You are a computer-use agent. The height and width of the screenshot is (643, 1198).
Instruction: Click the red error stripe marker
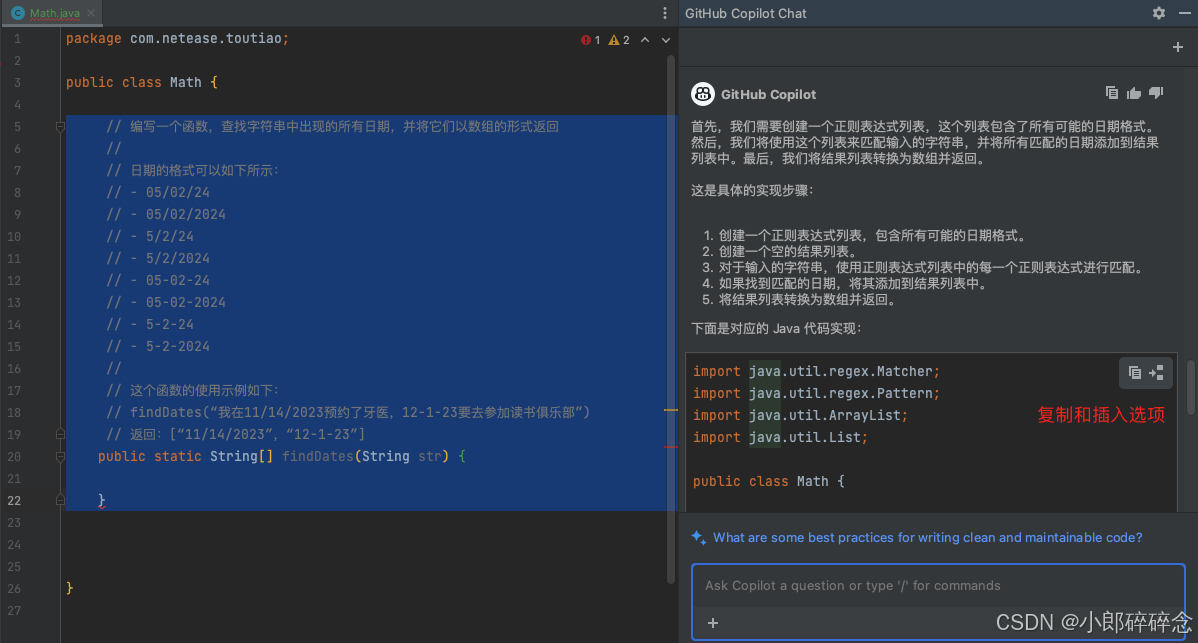point(671,447)
